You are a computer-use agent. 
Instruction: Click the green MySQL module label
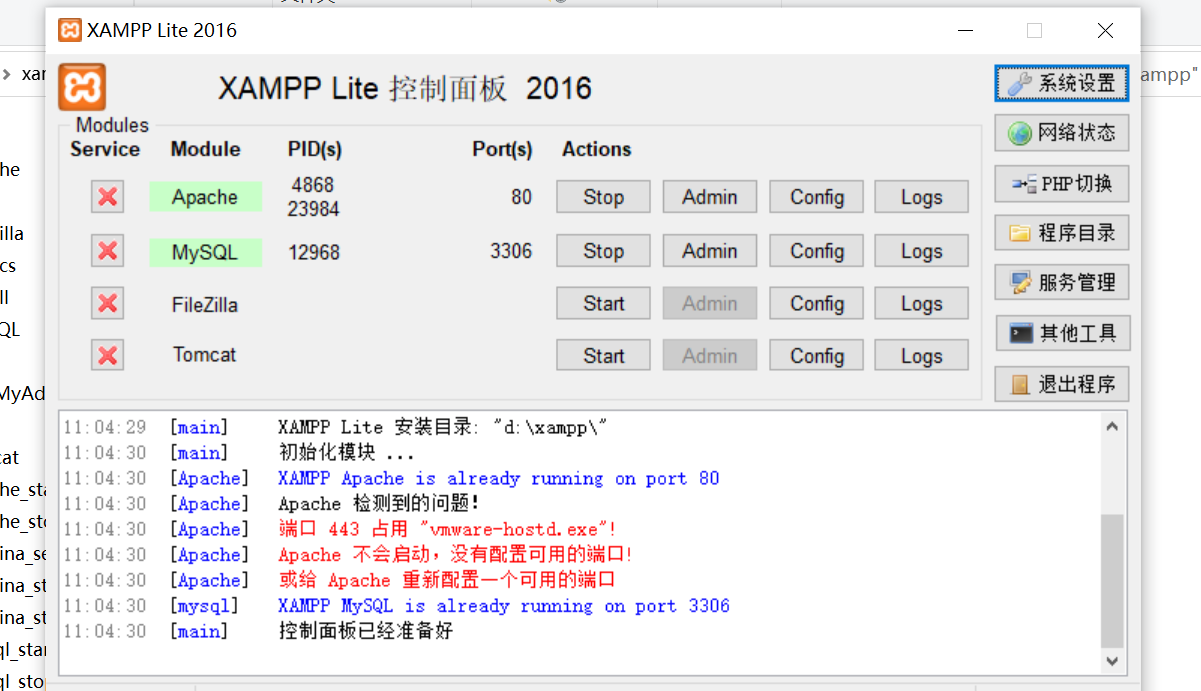[x=205, y=252]
